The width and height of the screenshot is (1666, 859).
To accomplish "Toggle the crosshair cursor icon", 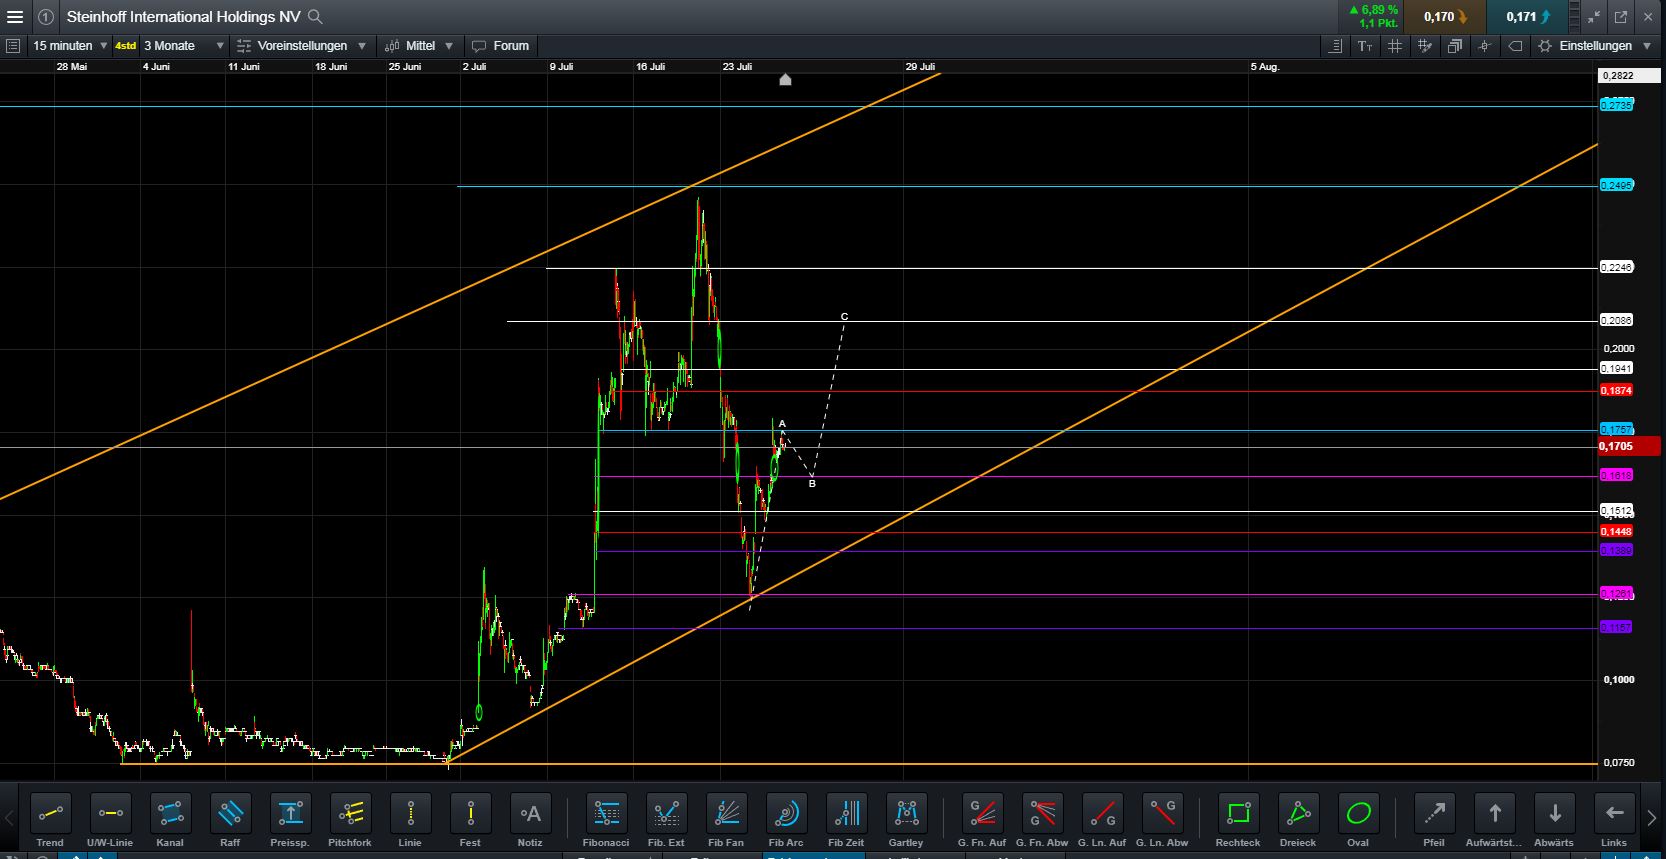I will (1485, 46).
